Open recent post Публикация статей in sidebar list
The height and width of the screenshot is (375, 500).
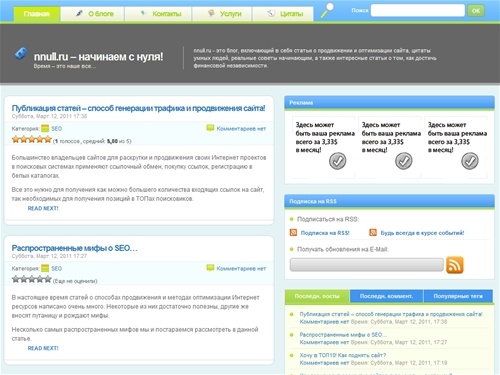click(x=391, y=314)
